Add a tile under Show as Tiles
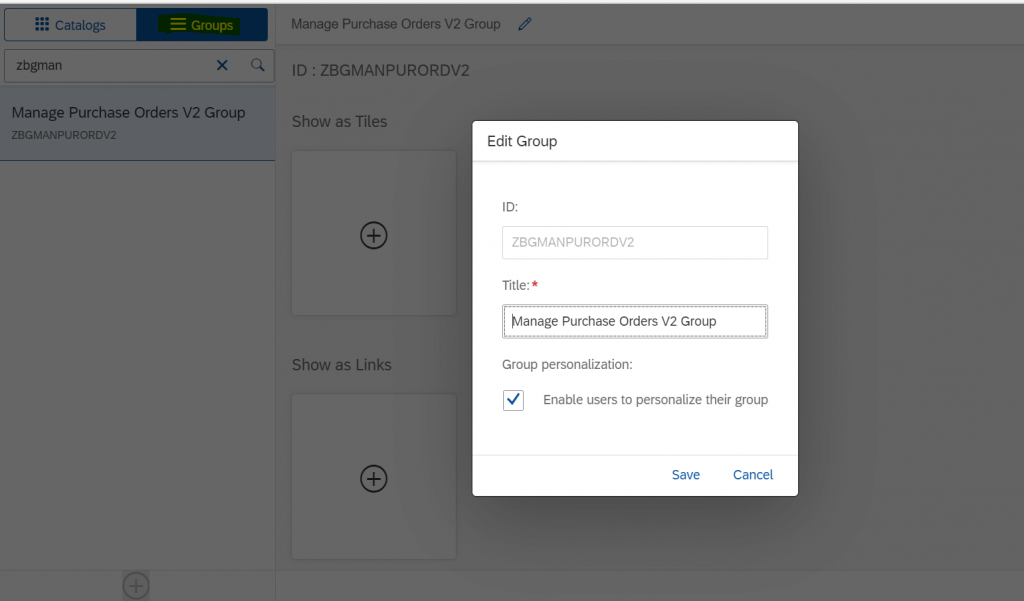 click(x=374, y=235)
